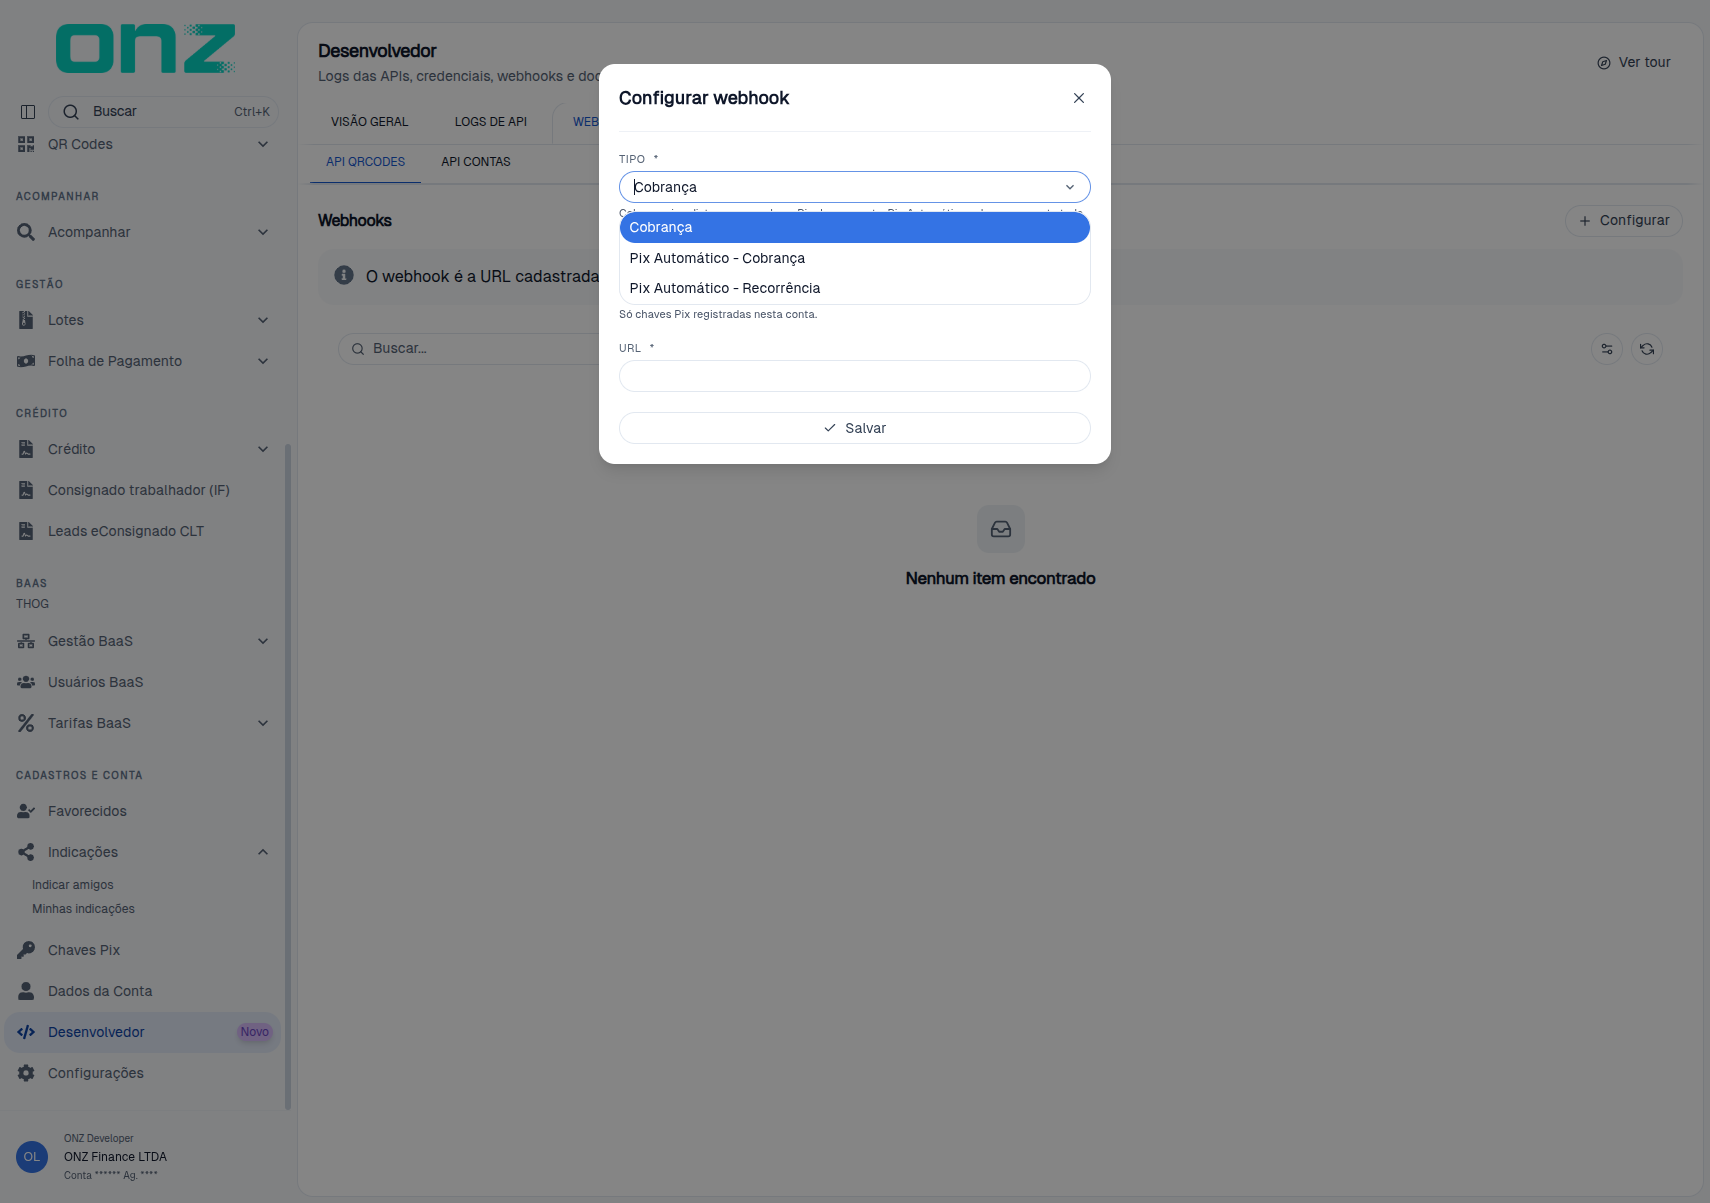
Task: Click the filter settings icon in webhooks list
Action: click(1607, 349)
